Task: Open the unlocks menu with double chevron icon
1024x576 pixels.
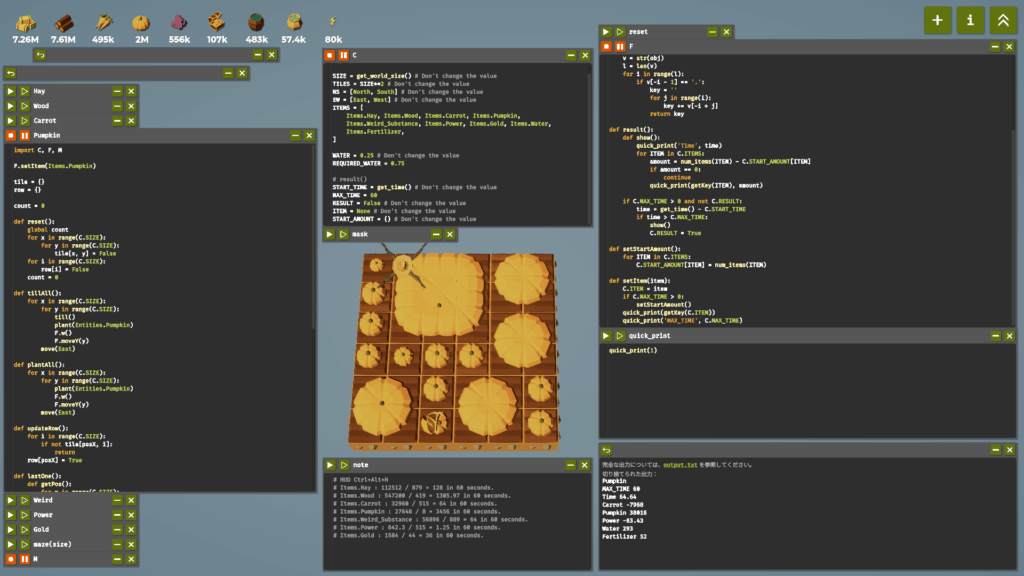Action: (x=1002, y=20)
